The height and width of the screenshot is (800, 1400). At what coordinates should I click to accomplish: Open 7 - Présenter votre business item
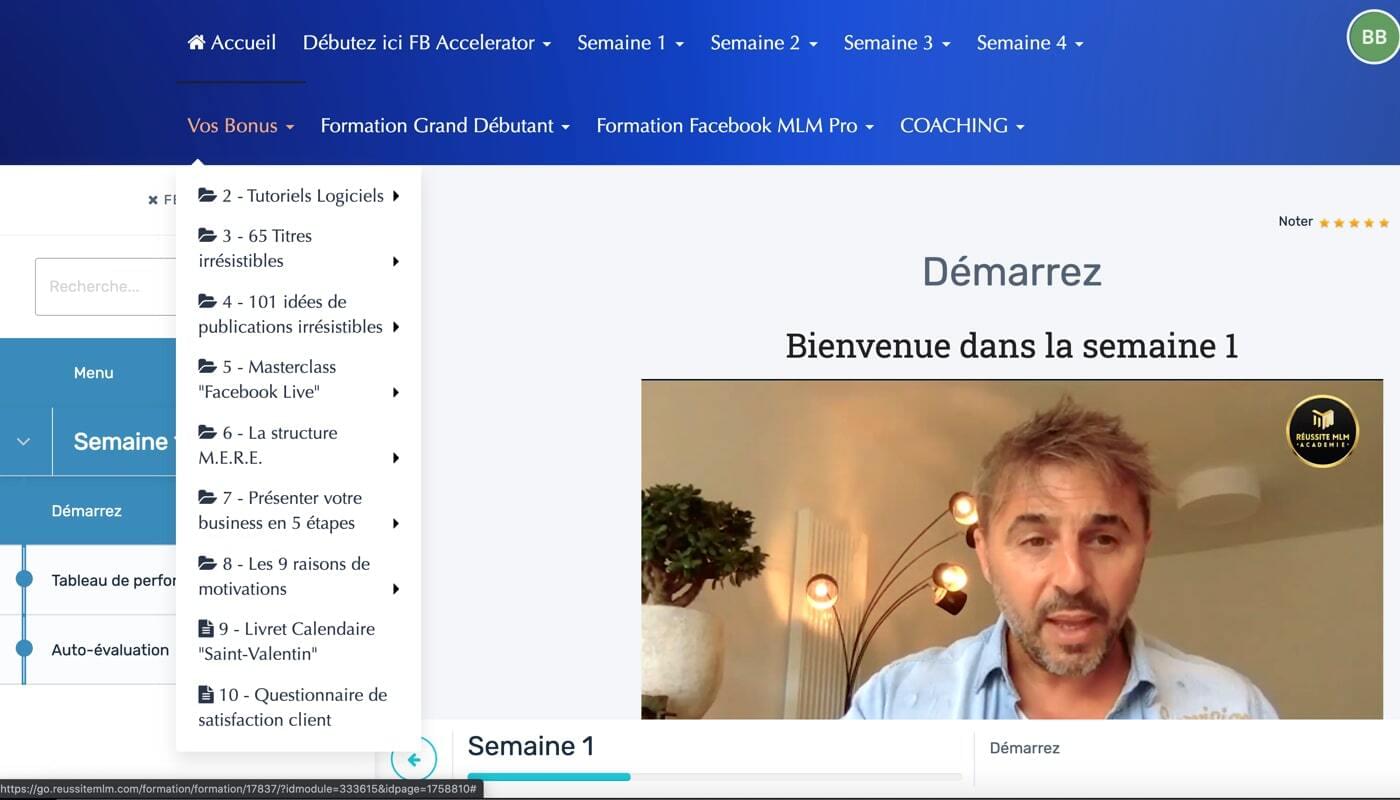(298, 510)
